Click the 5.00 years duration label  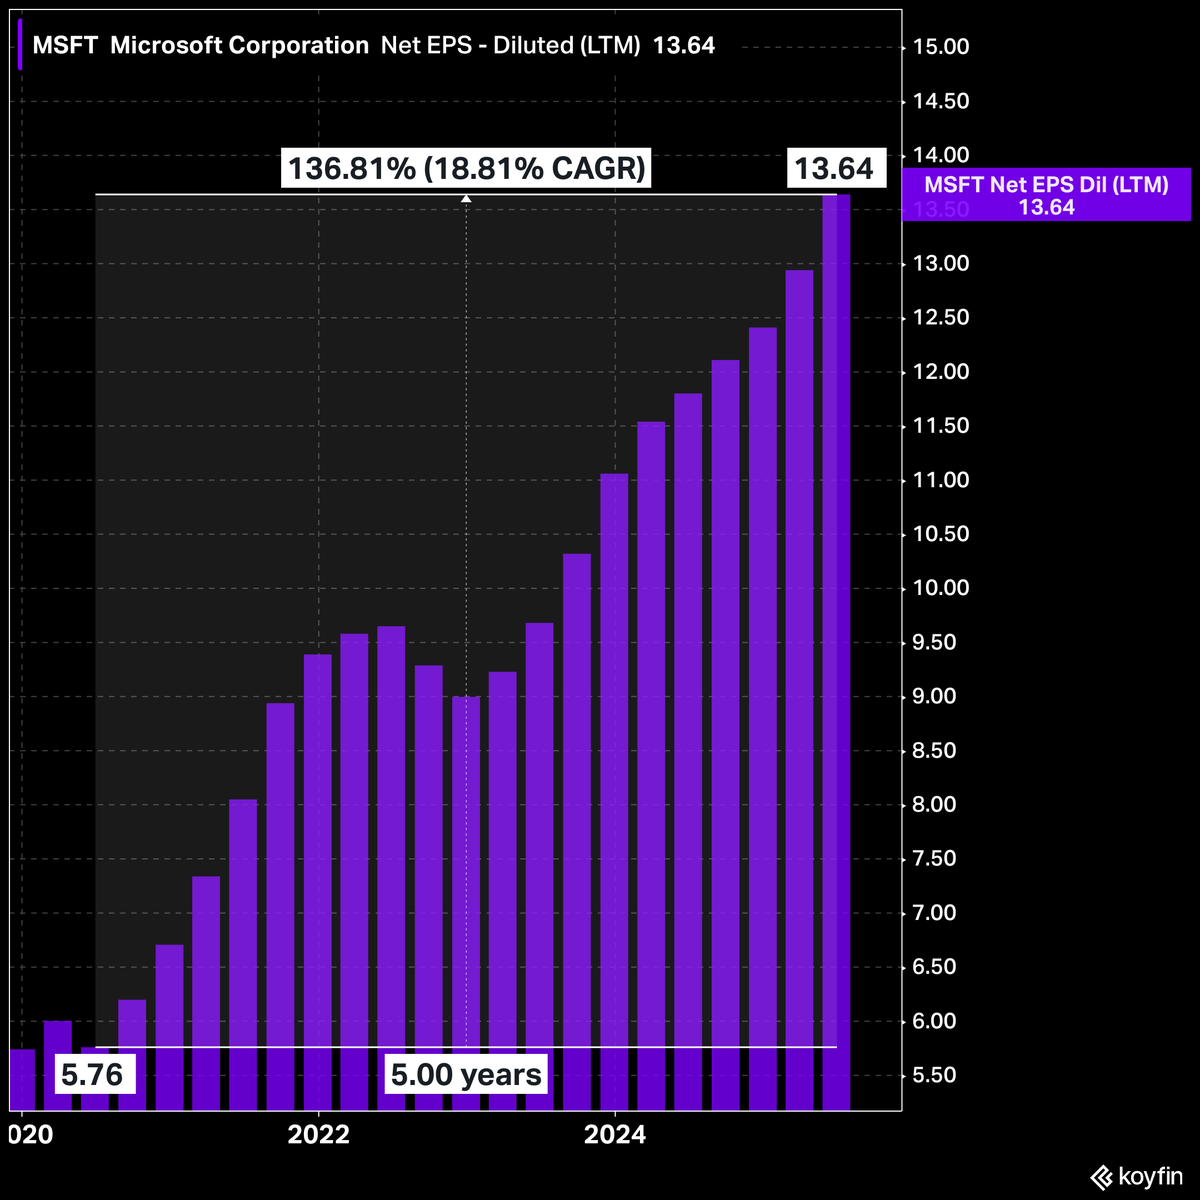tap(466, 1074)
